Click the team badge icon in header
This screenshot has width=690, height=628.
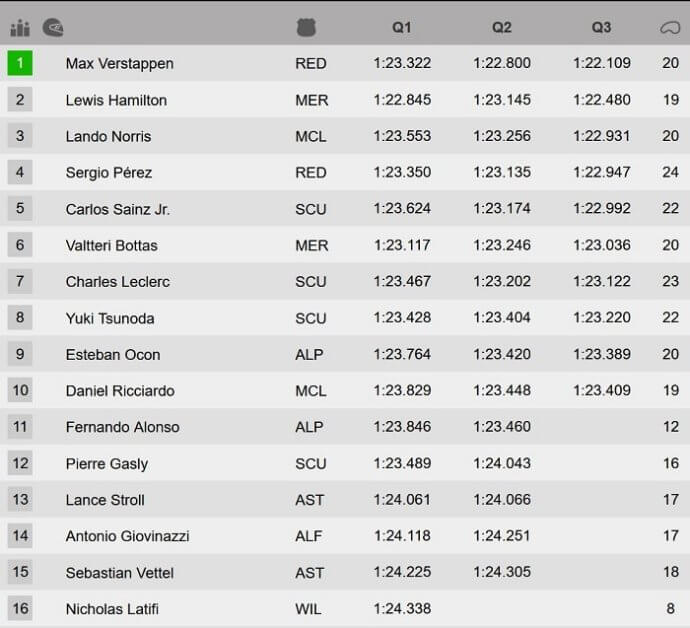[x=306, y=27]
